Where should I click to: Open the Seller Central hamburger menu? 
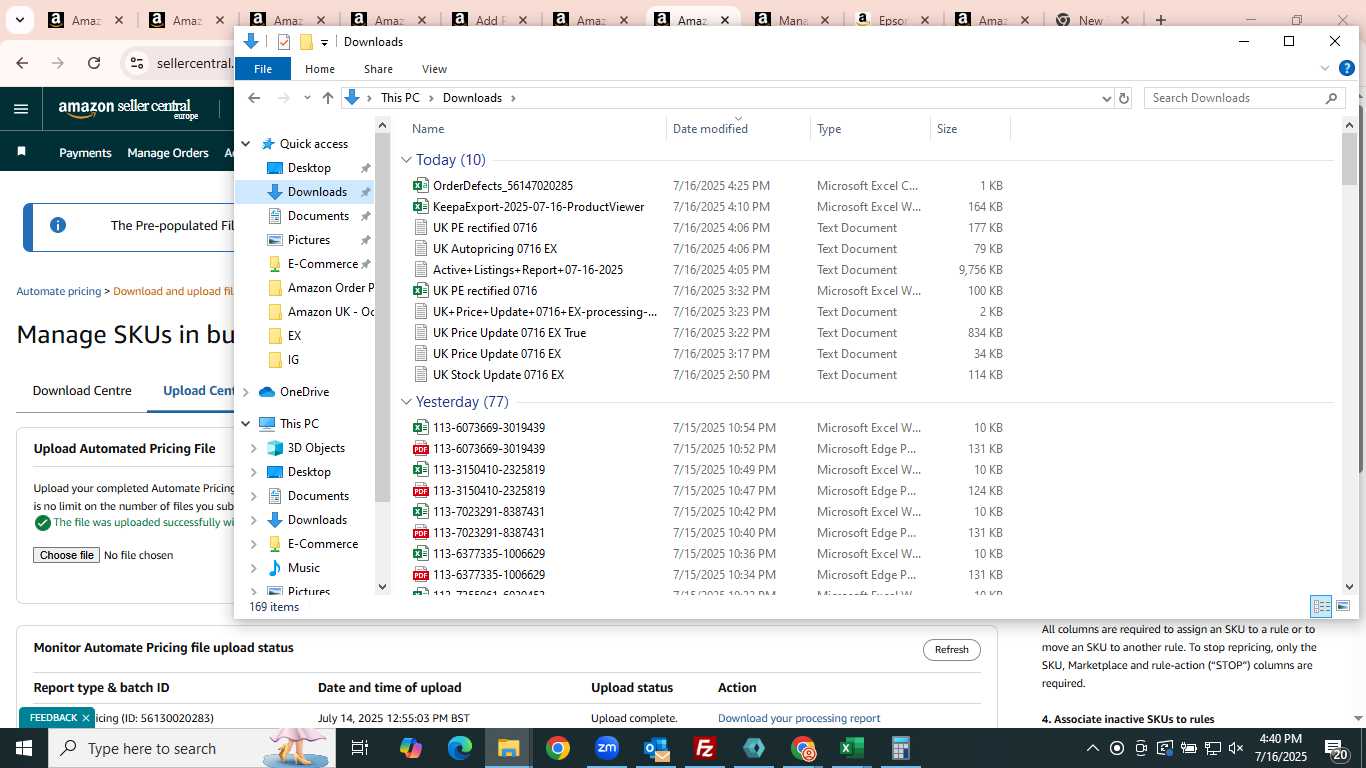(x=21, y=109)
